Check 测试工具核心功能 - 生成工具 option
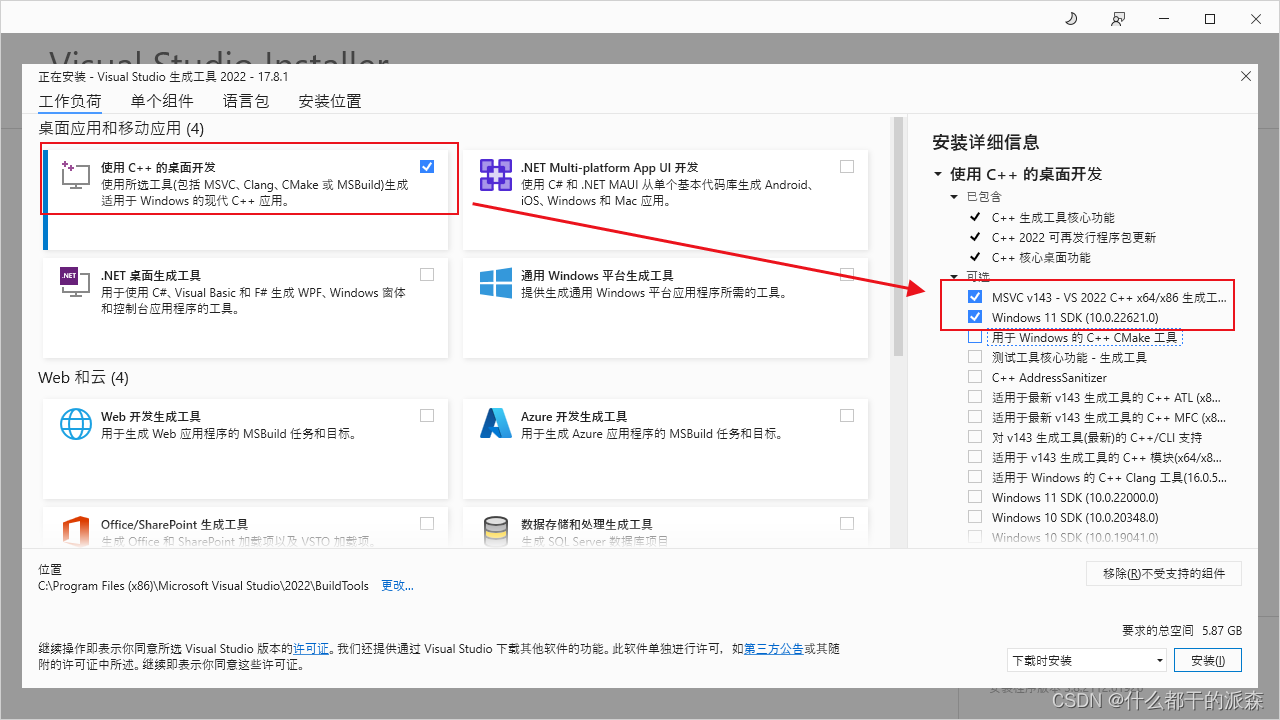 point(975,357)
